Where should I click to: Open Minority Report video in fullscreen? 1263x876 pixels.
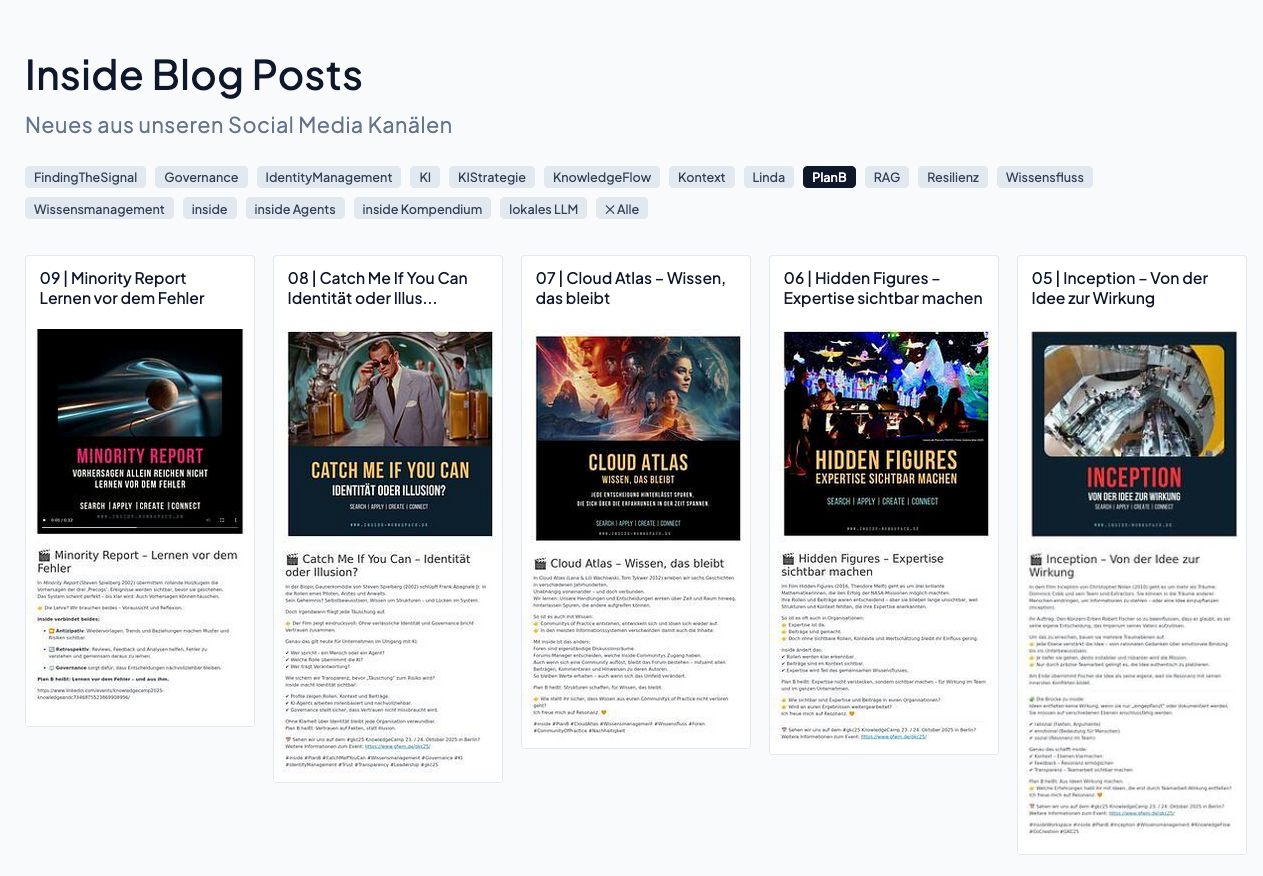(x=222, y=520)
